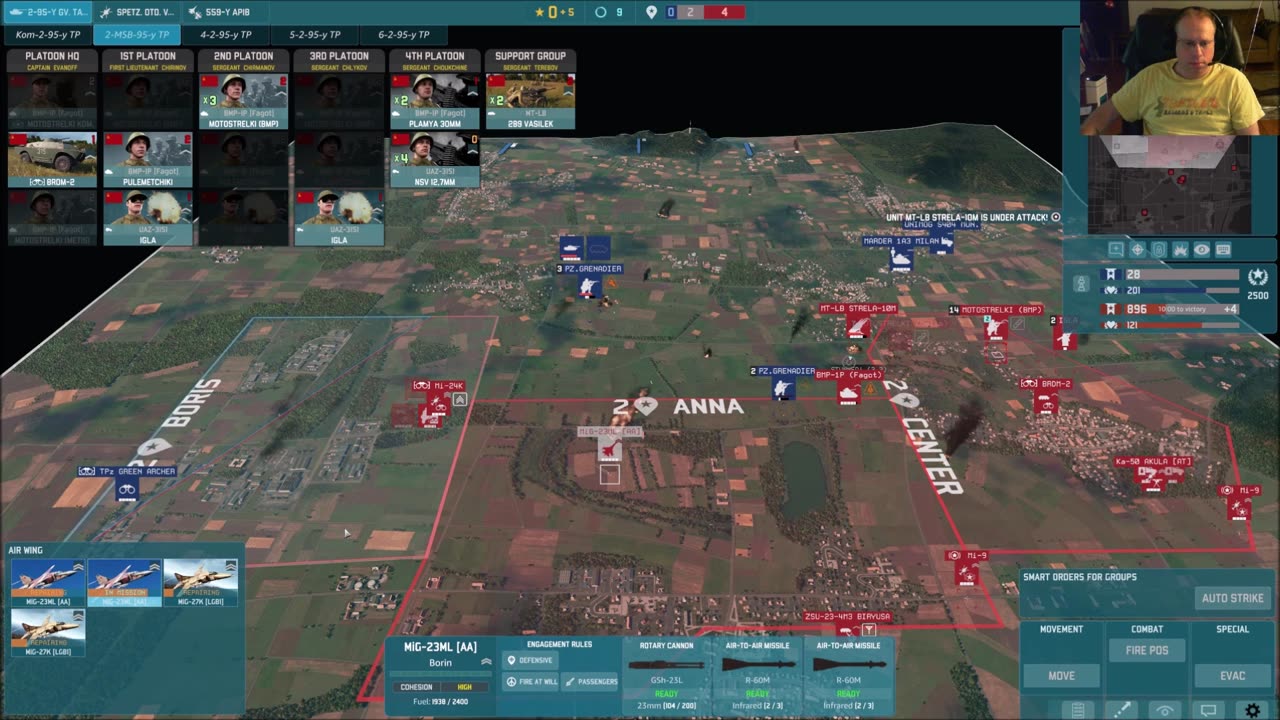Viewport: 1280px width, 720px height.
Task: Click the flame icon under minimap
Action: pos(1180,249)
